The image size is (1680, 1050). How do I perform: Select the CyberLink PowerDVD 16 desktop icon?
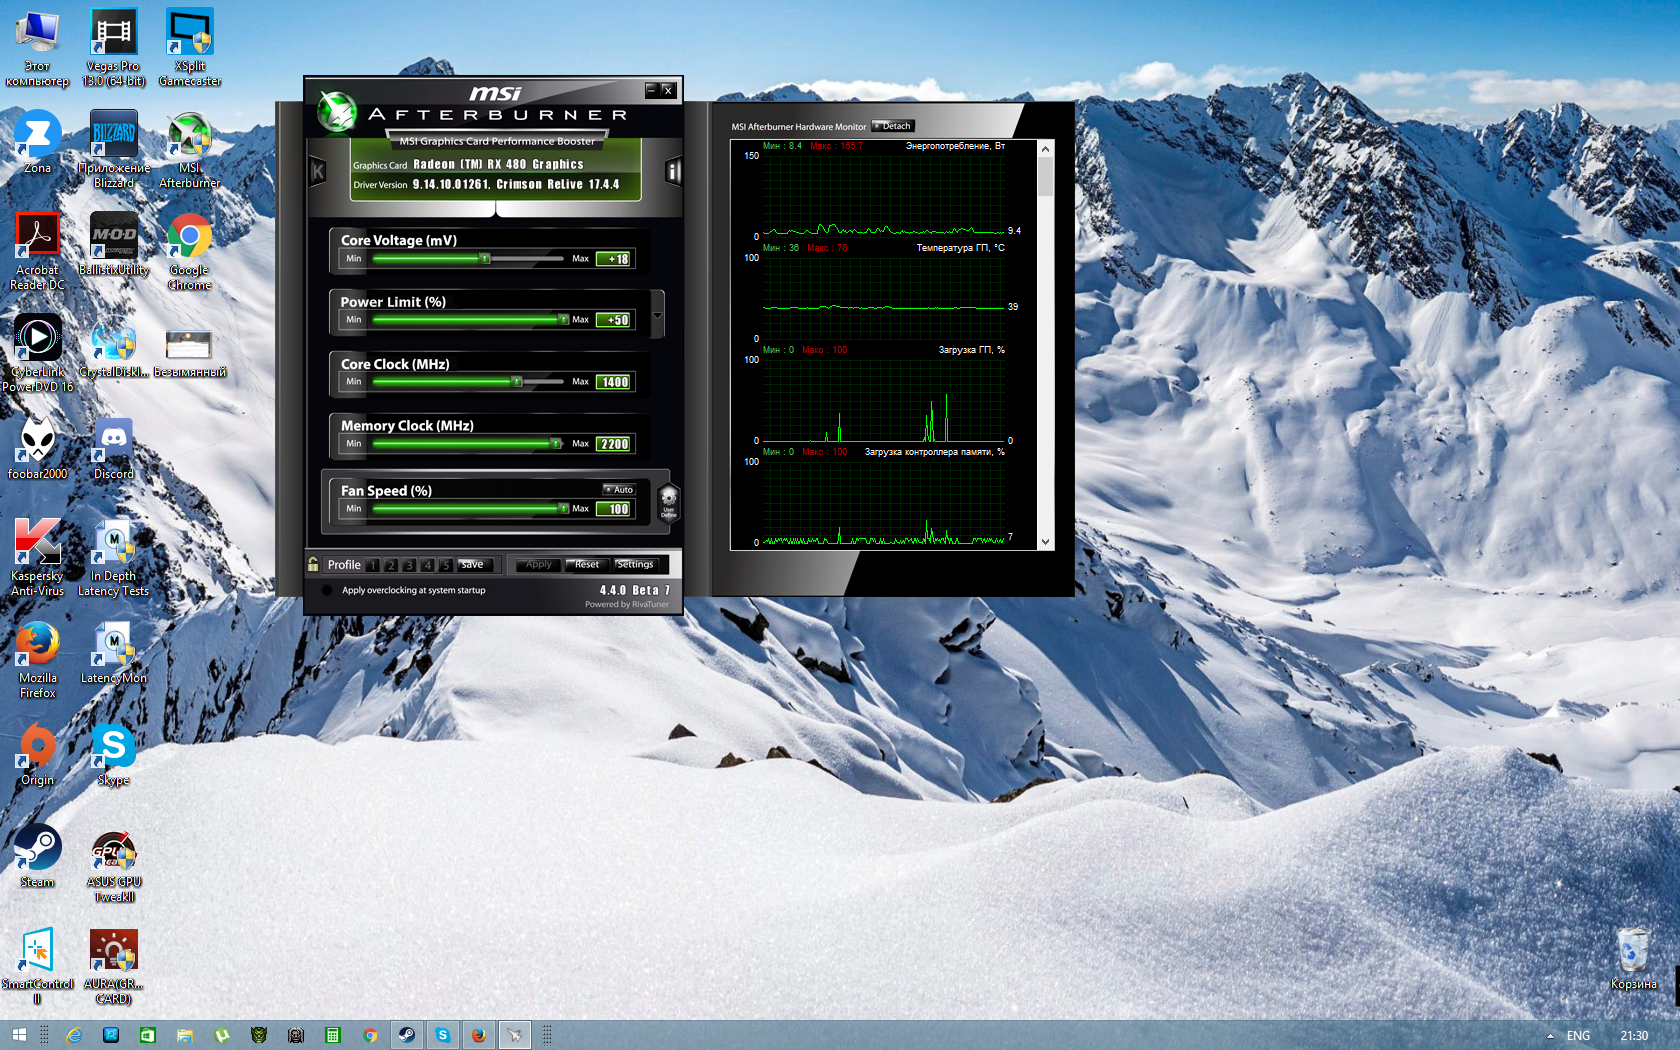37,353
